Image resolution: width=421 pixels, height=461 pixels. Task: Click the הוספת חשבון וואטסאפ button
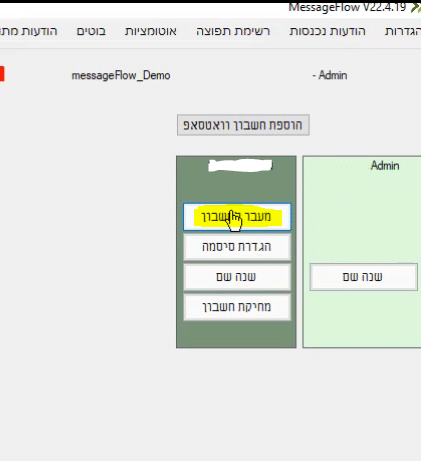click(243, 125)
